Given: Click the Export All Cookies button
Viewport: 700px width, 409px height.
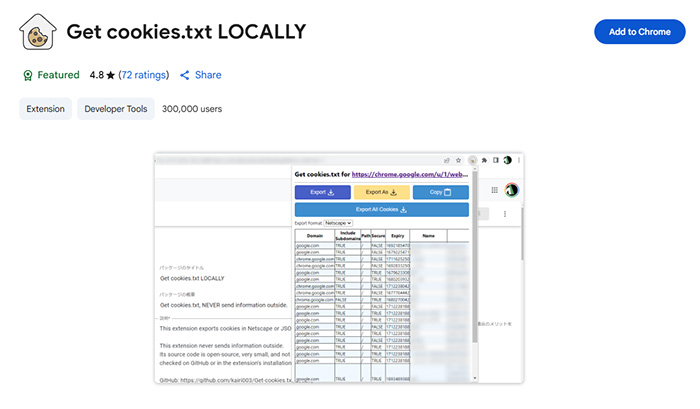Looking at the screenshot, I should (x=381, y=209).
